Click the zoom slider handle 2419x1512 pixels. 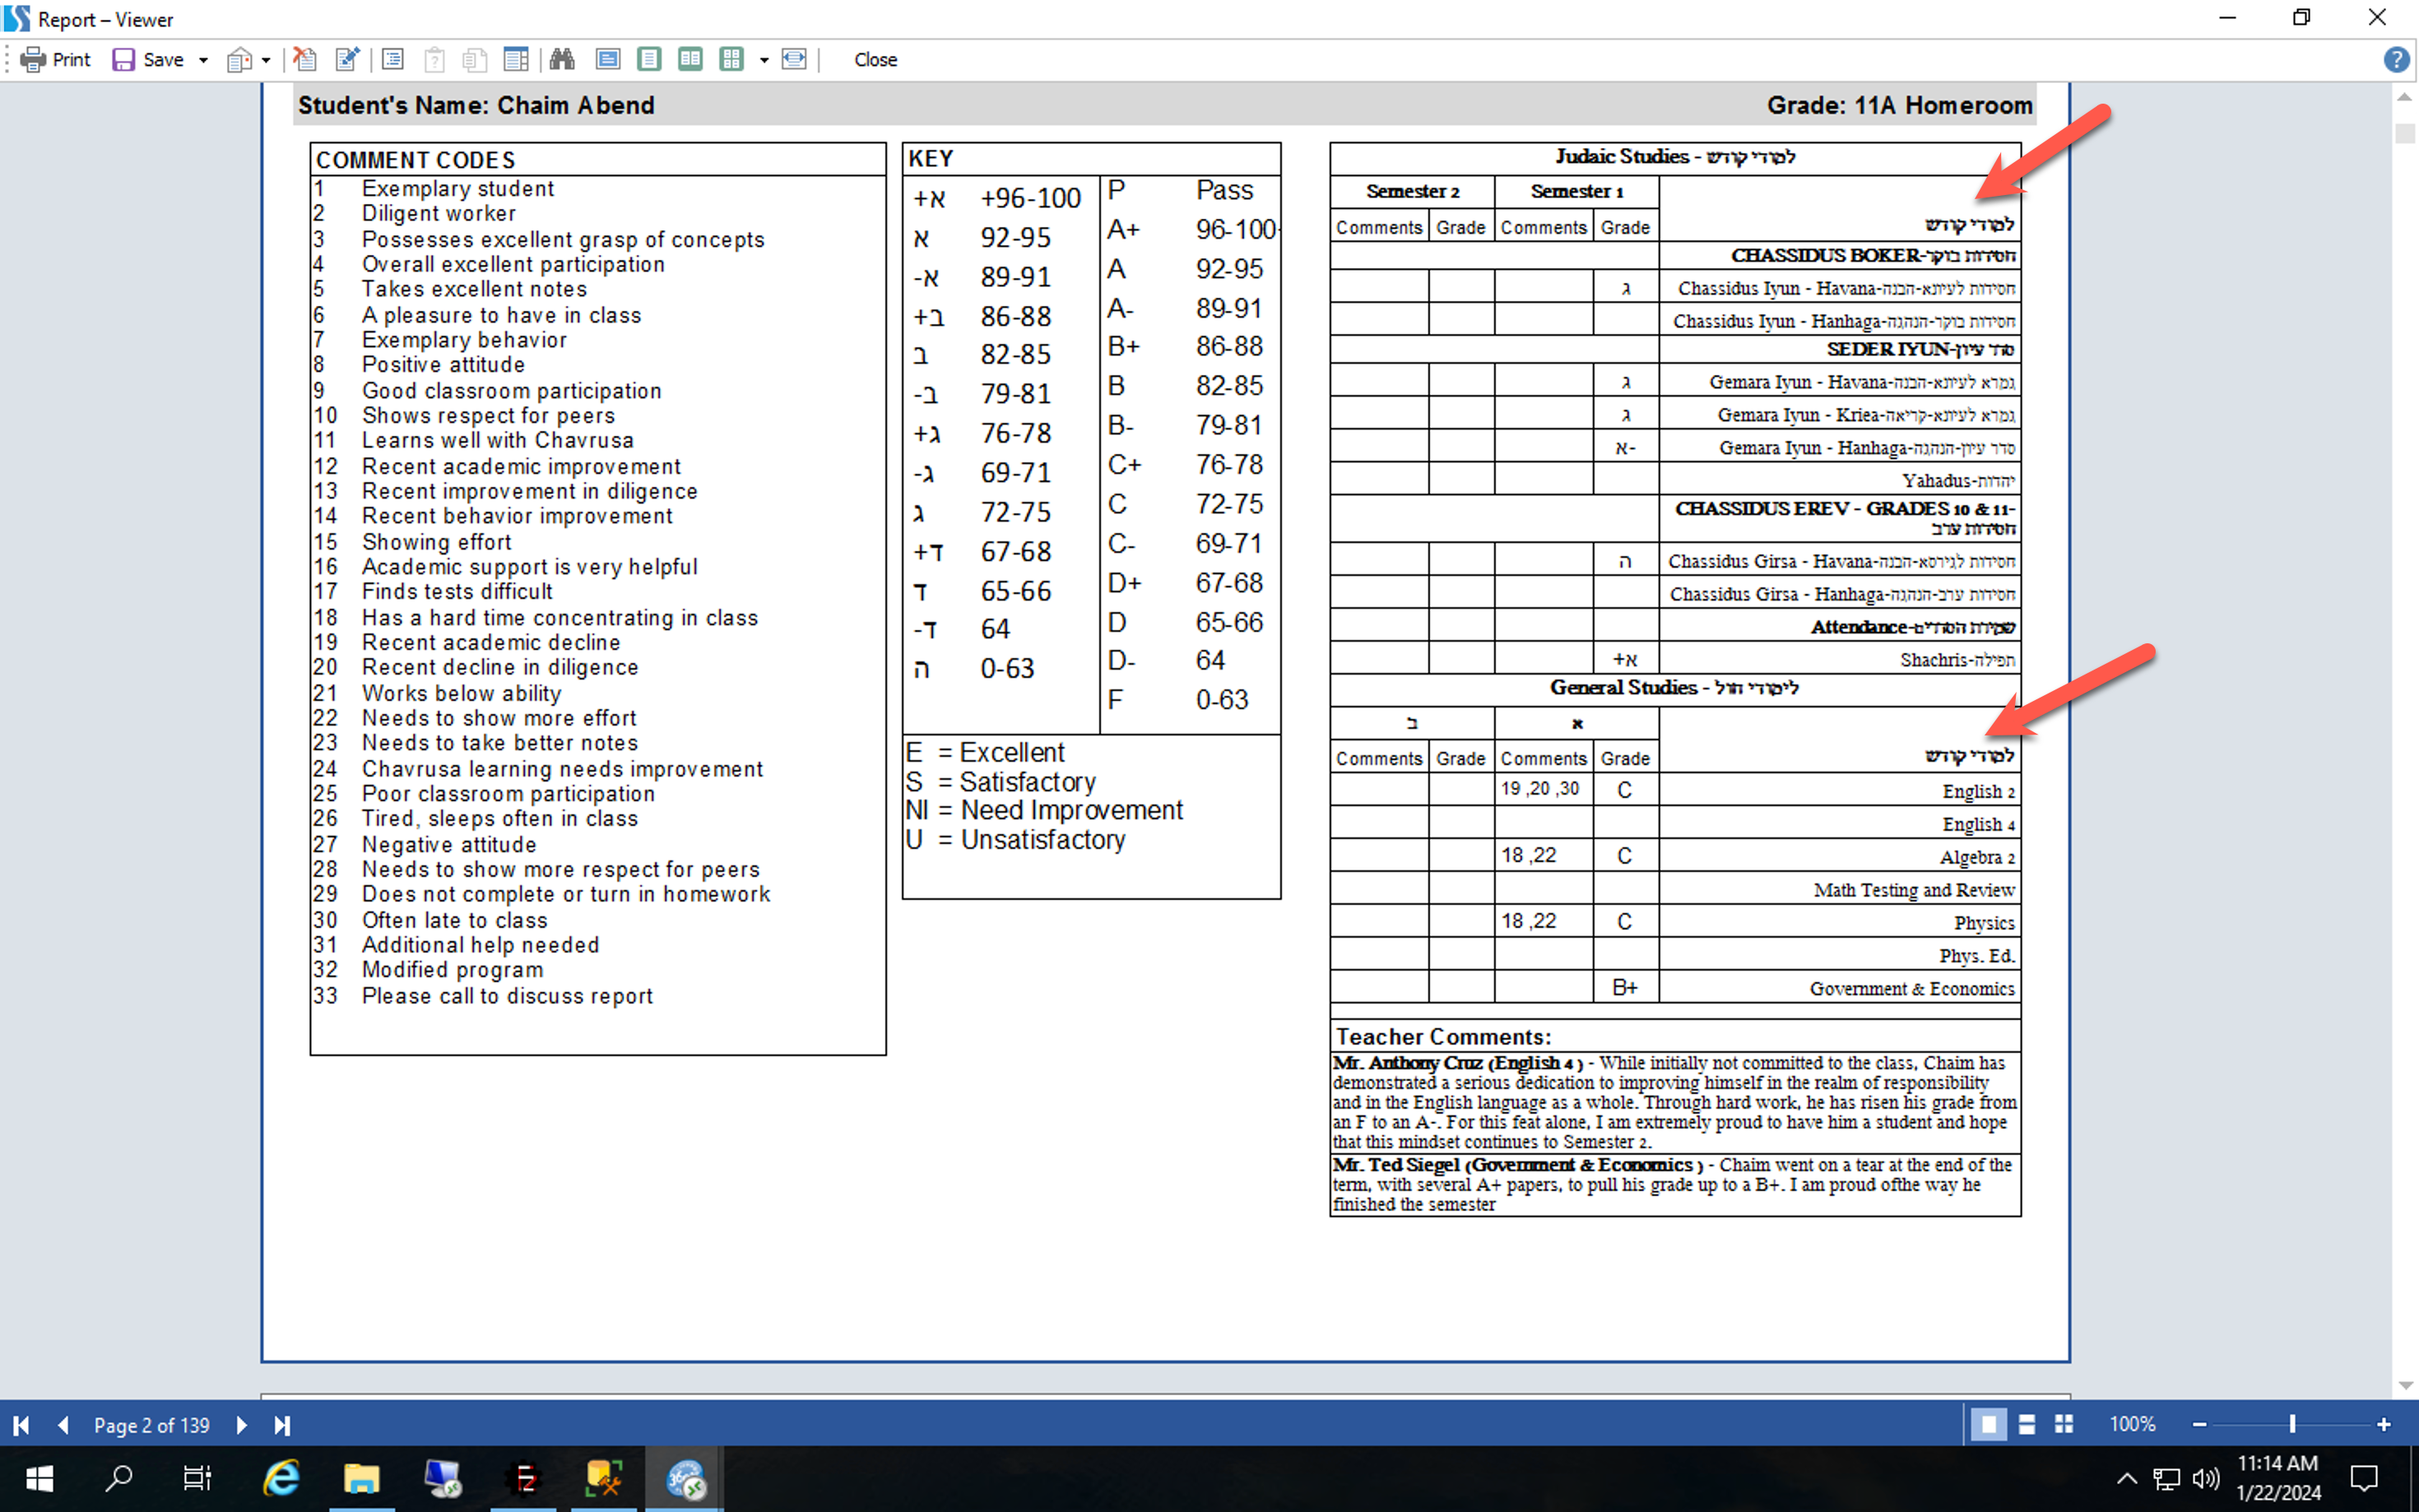2292,1424
